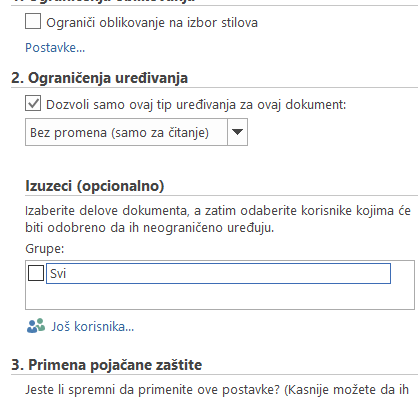Open the editing type dropdown arrow
The height and width of the screenshot is (400, 418).
(x=237, y=132)
